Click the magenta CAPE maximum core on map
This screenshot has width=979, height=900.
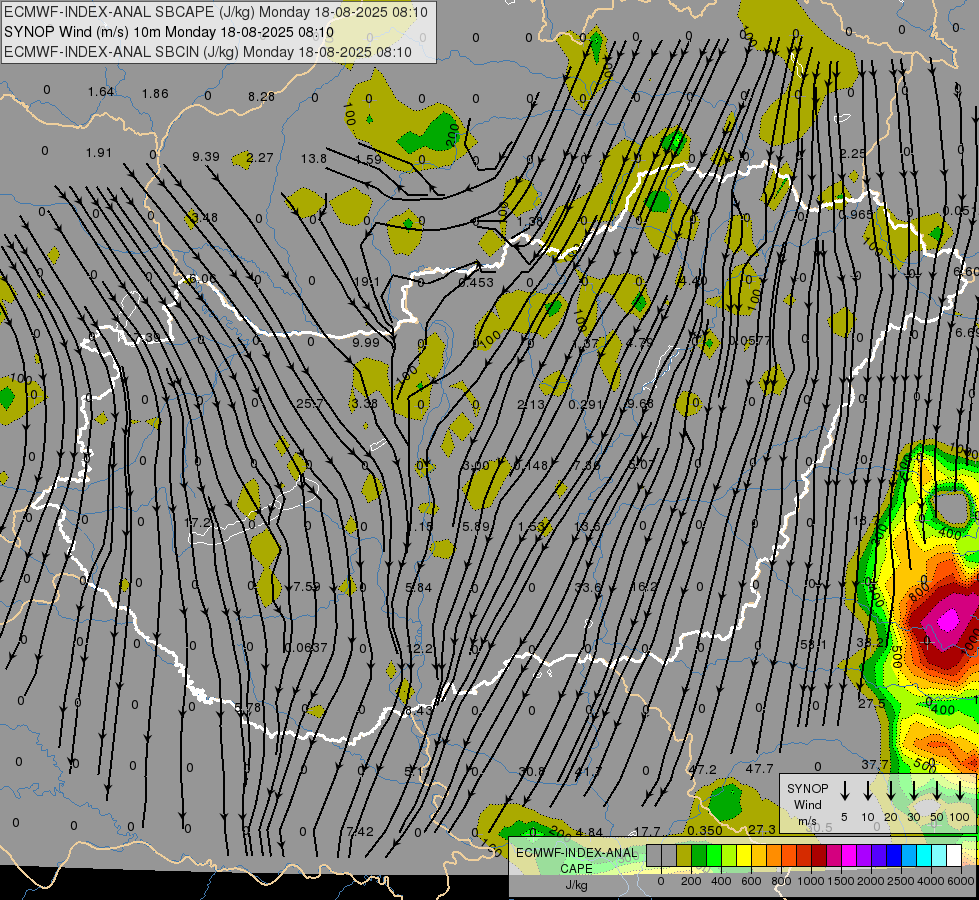(x=948, y=619)
